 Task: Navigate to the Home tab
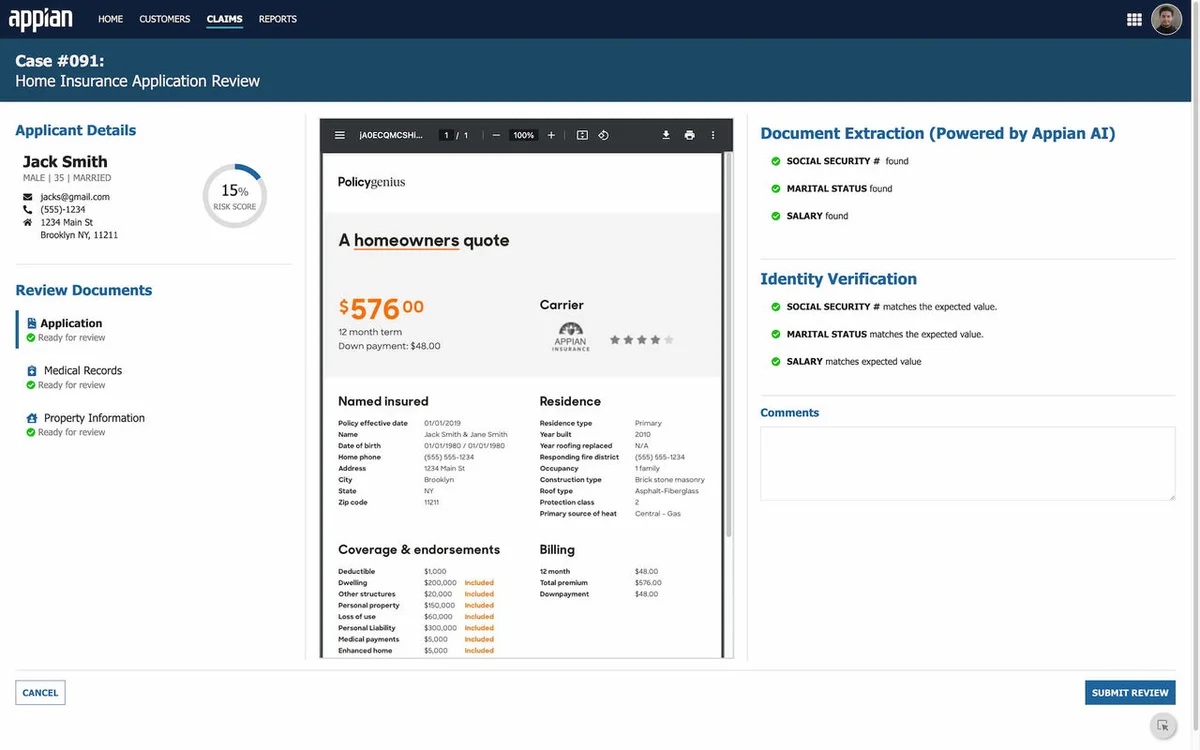pos(110,19)
